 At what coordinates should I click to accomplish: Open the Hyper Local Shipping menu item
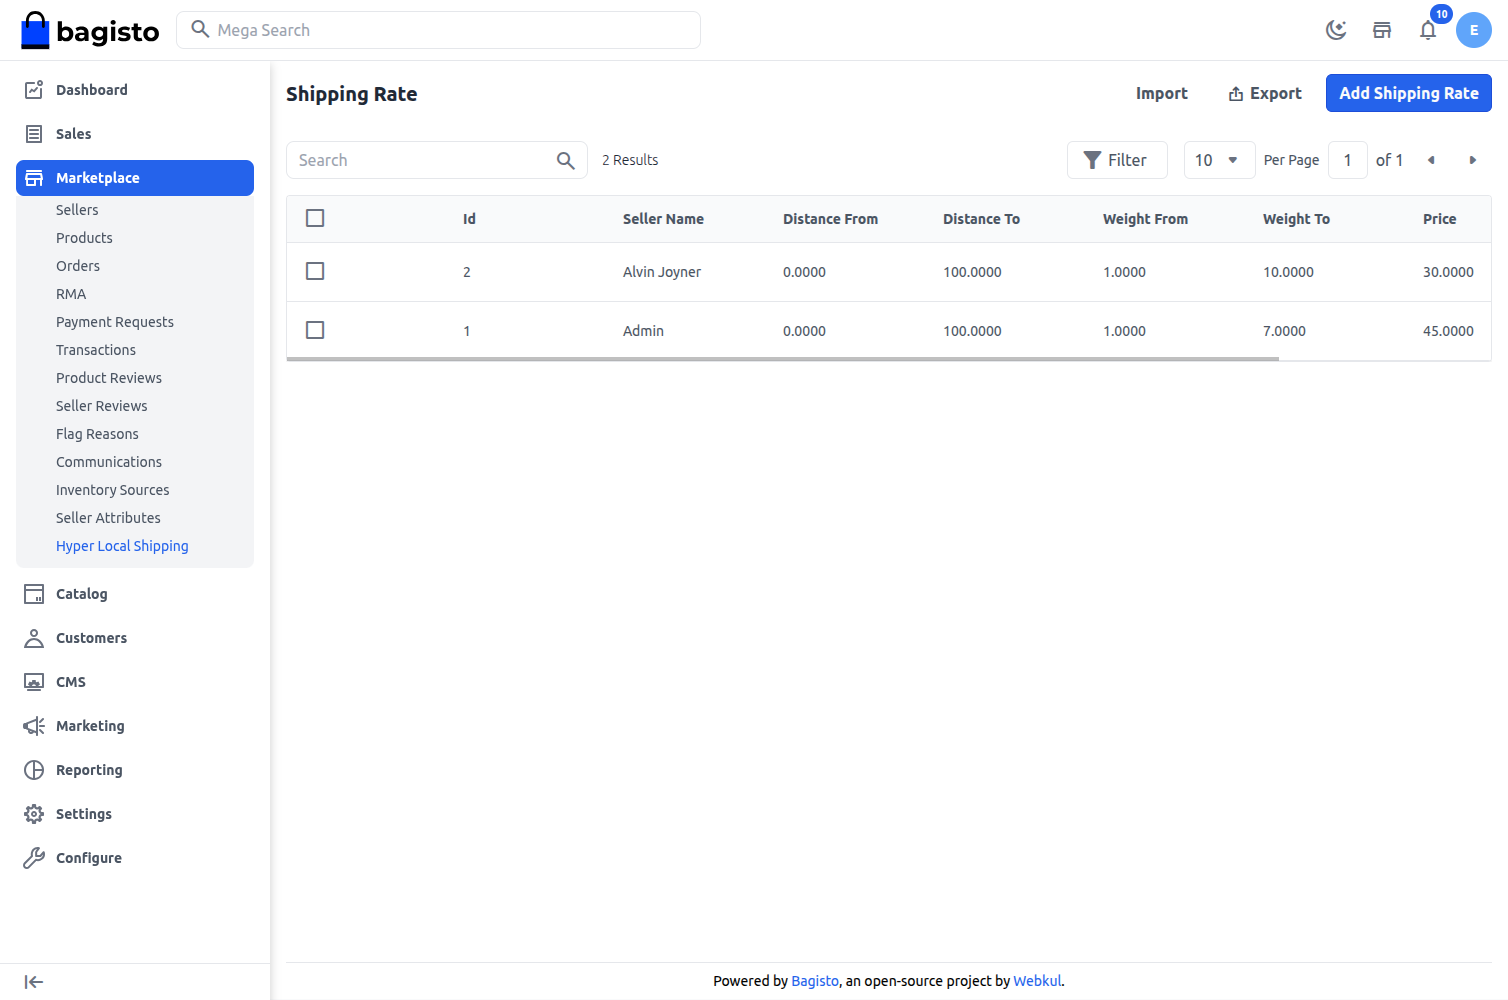[122, 545]
